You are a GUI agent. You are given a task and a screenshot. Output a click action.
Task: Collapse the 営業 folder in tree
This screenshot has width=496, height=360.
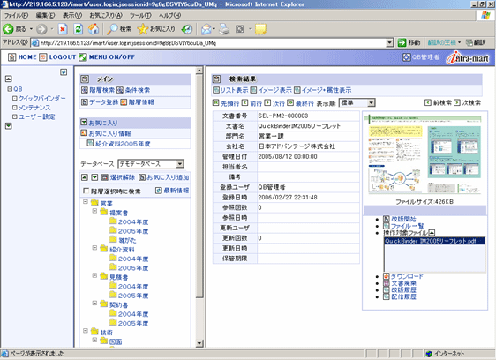[85, 202]
